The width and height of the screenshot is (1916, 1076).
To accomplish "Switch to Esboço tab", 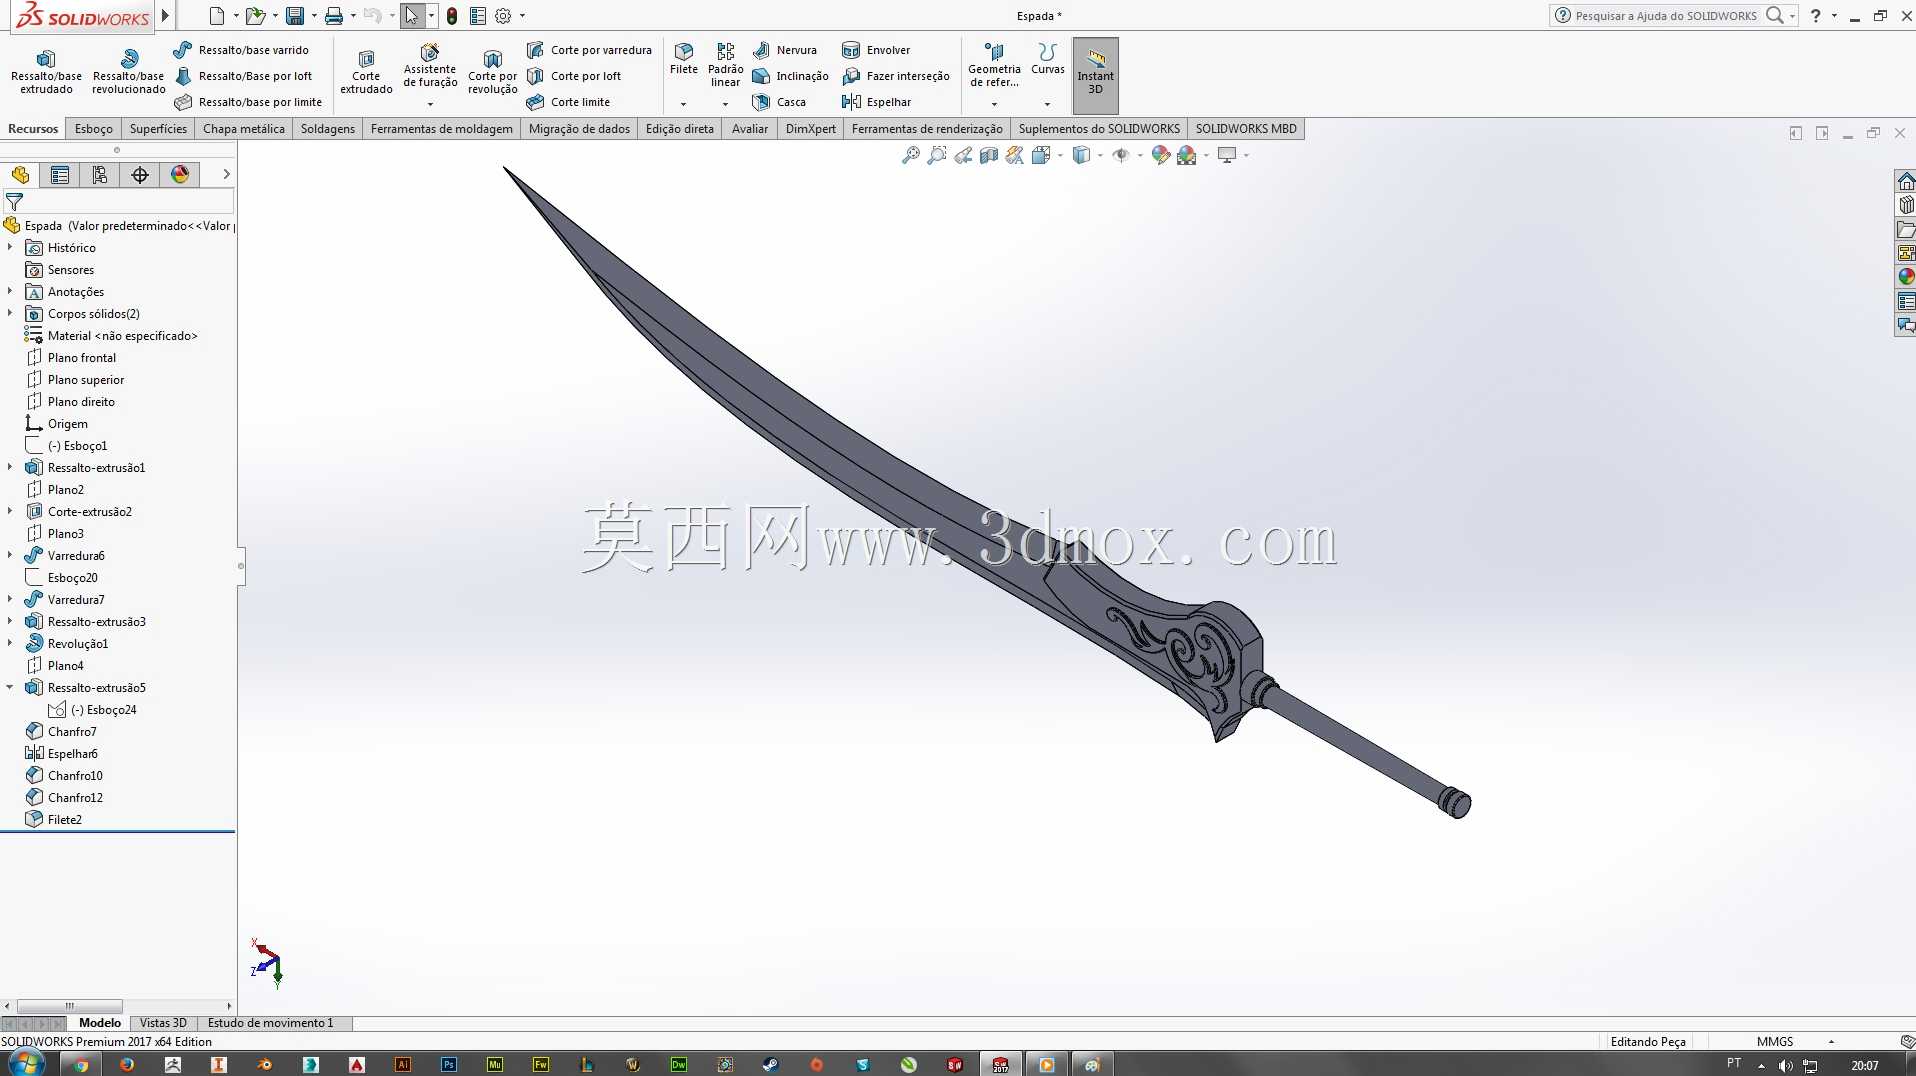I will coord(94,129).
